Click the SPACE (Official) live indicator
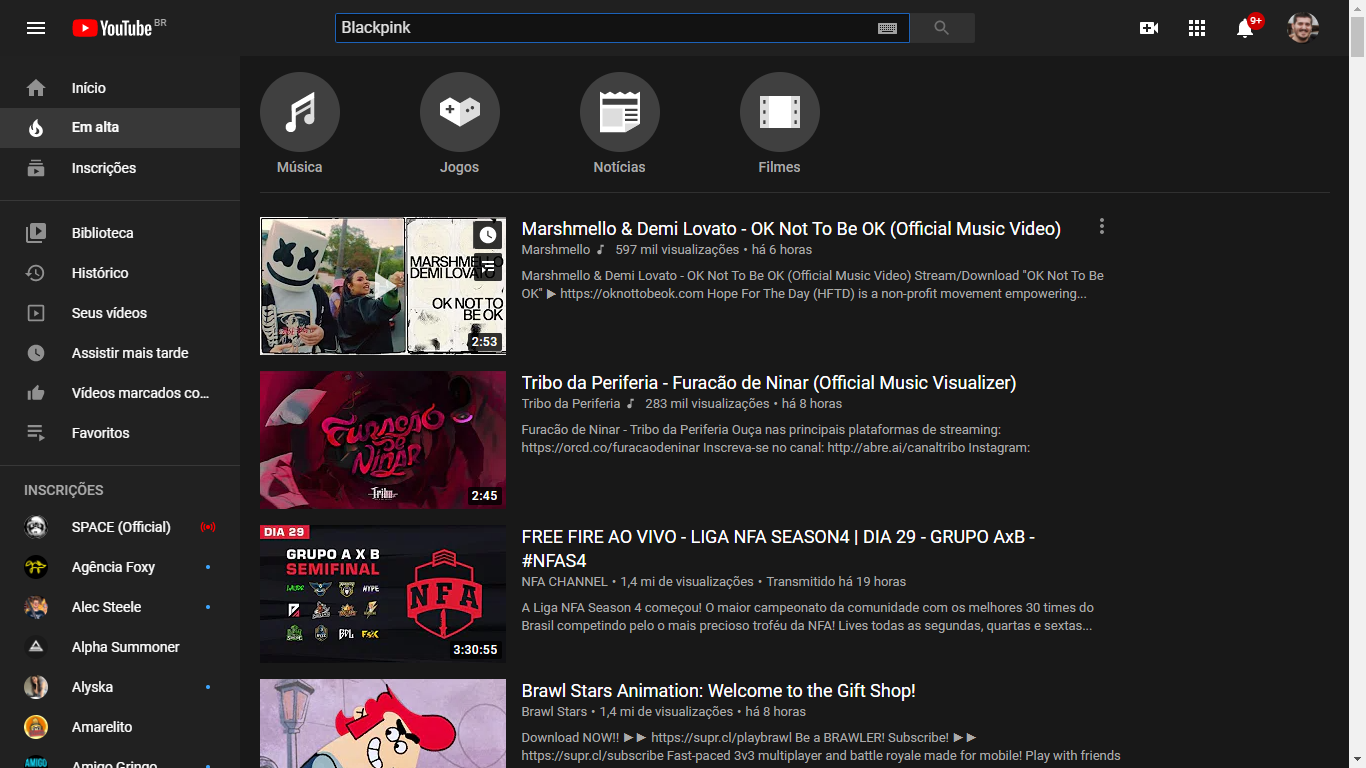The height and width of the screenshot is (768, 1366). 208,527
